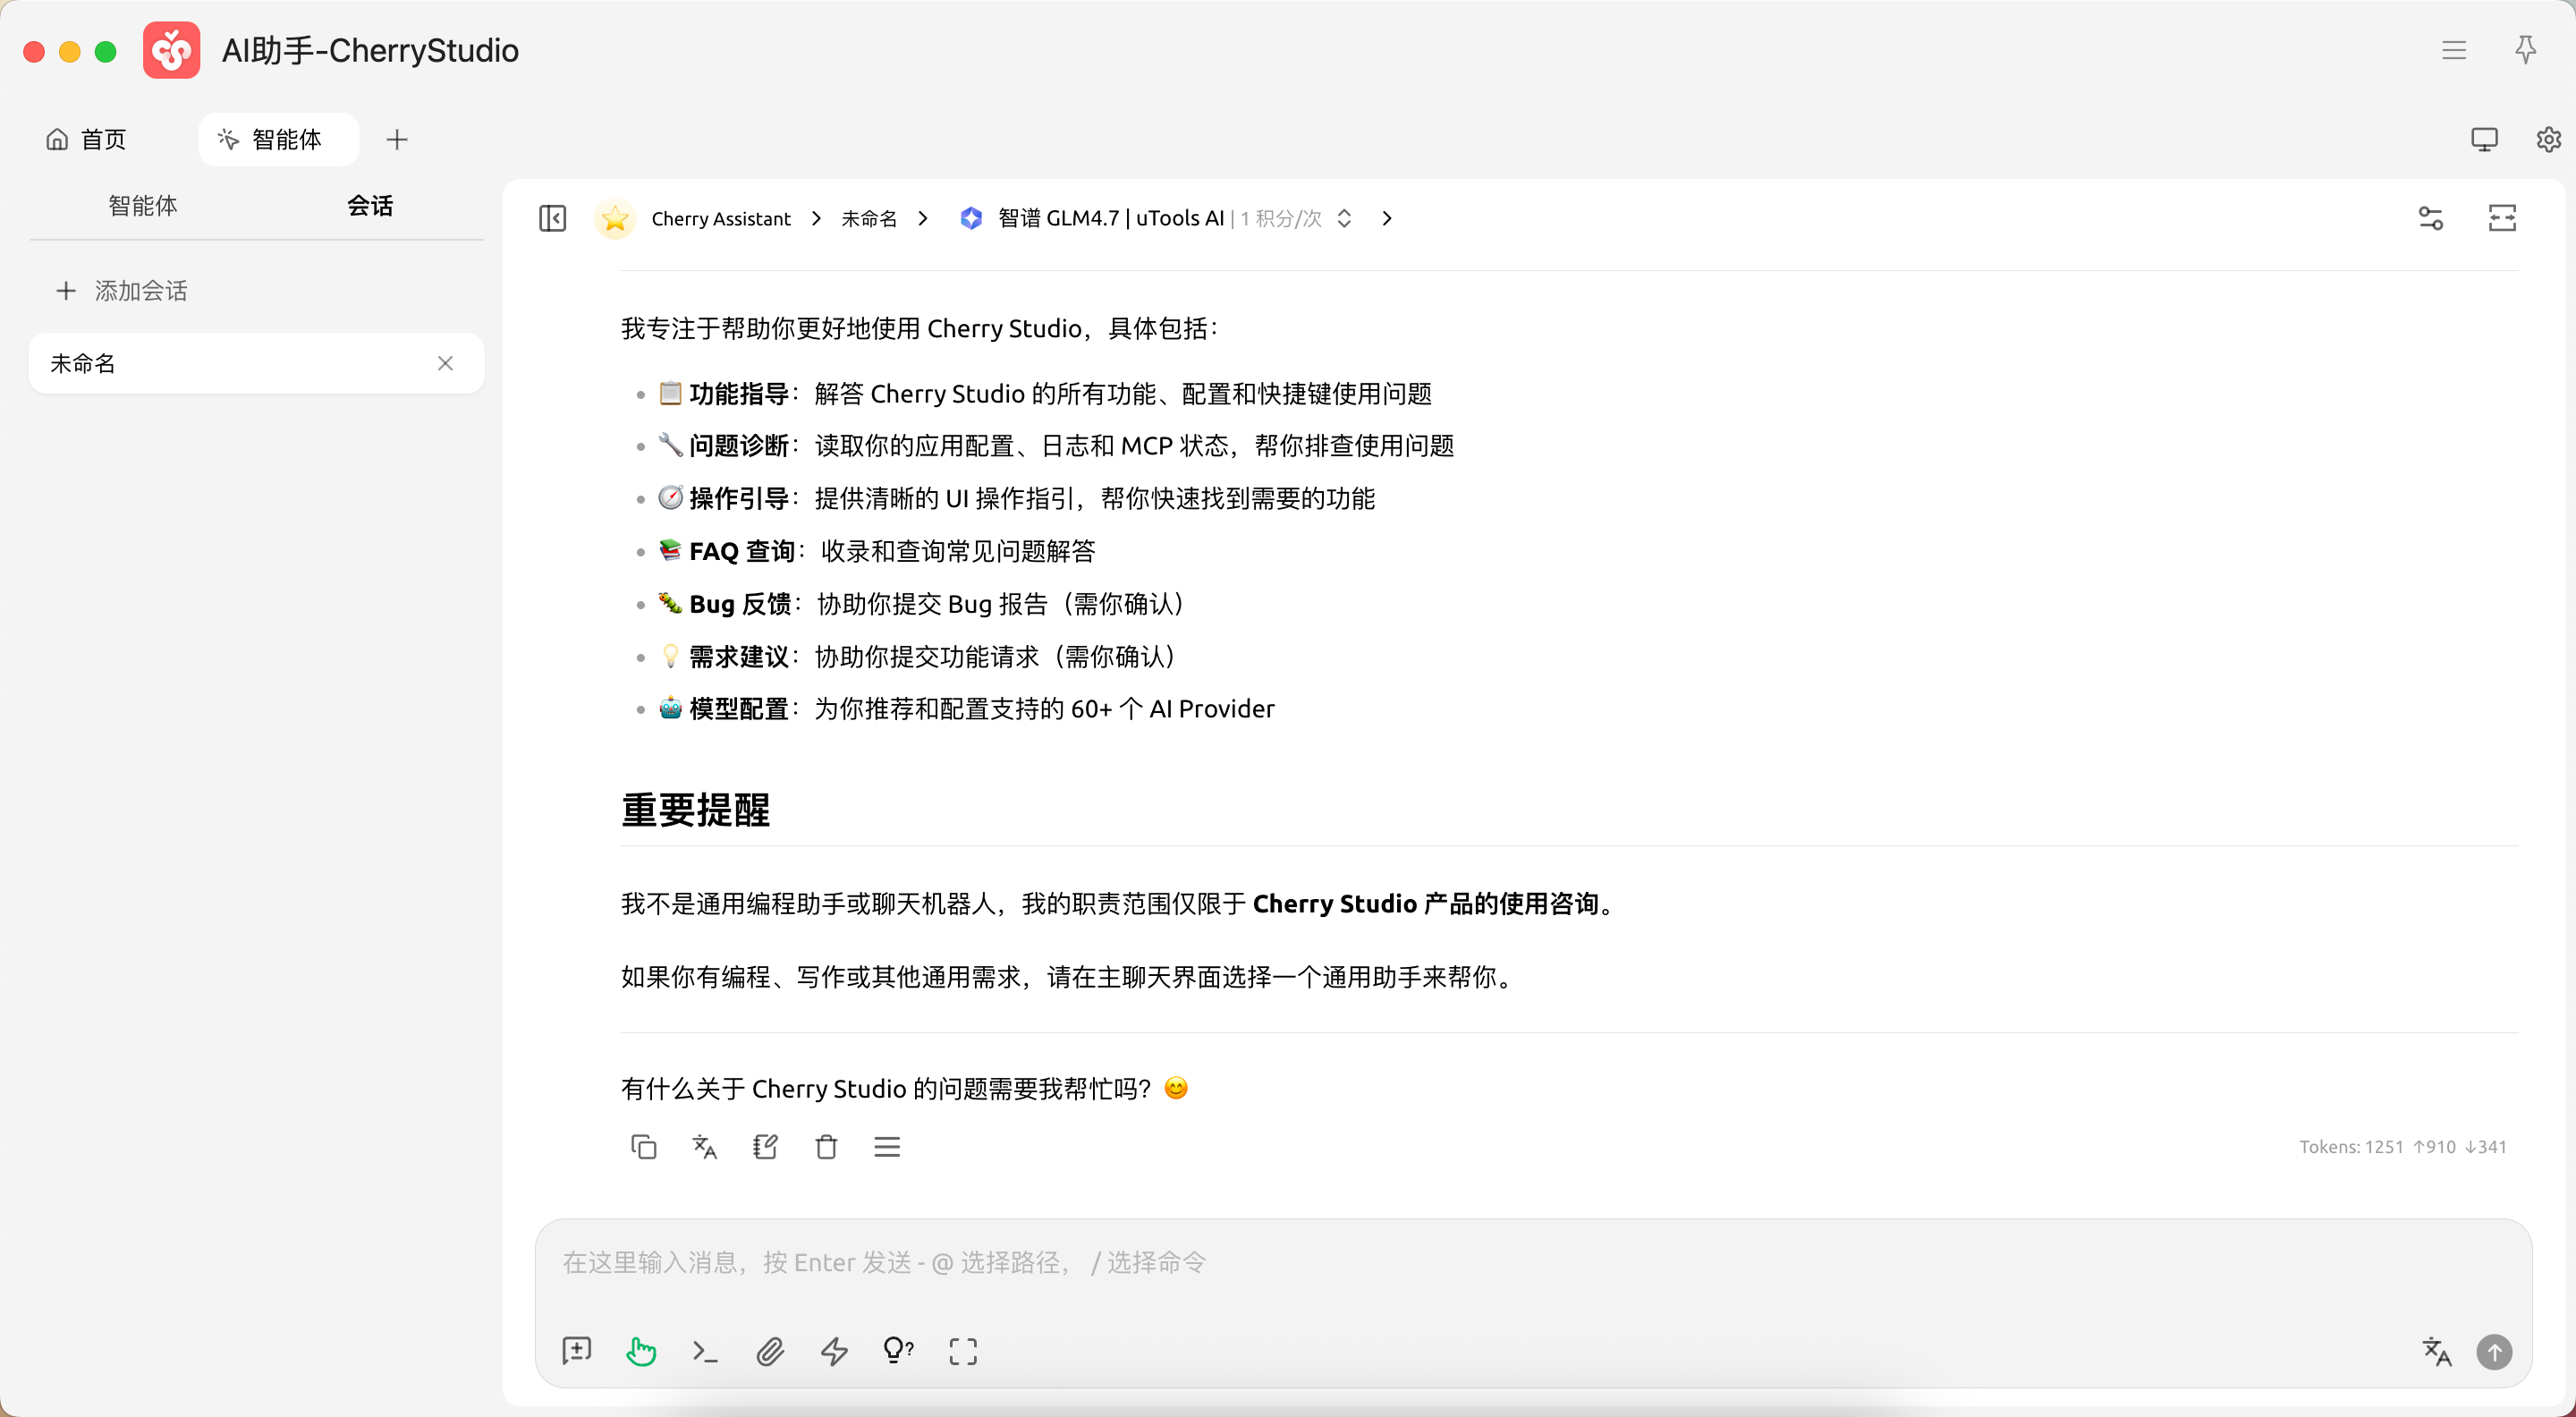Send the message with arrow button
The height and width of the screenshot is (1417, 2576).
click(x=2494, y=1352)
